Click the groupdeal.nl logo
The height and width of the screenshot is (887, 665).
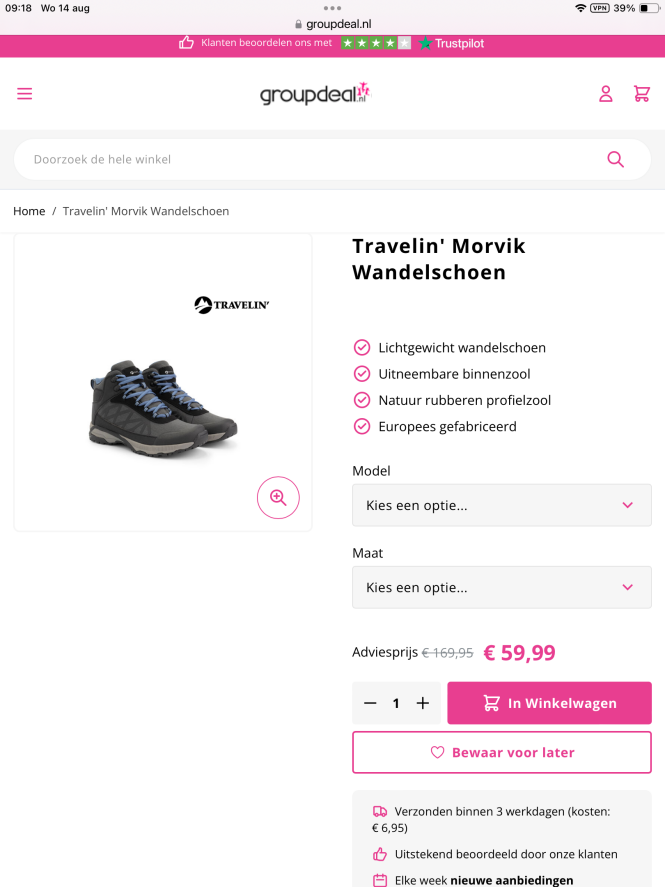314,93
